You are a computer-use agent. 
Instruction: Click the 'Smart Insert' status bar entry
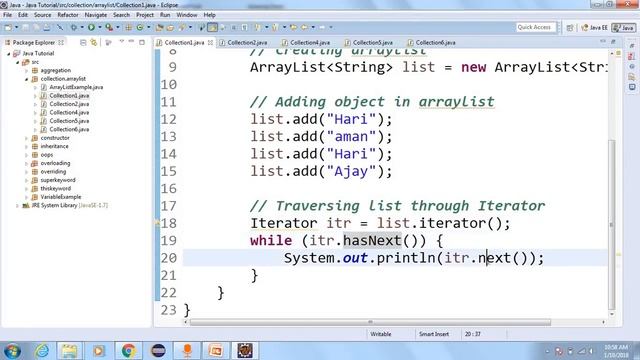[433, 334]
